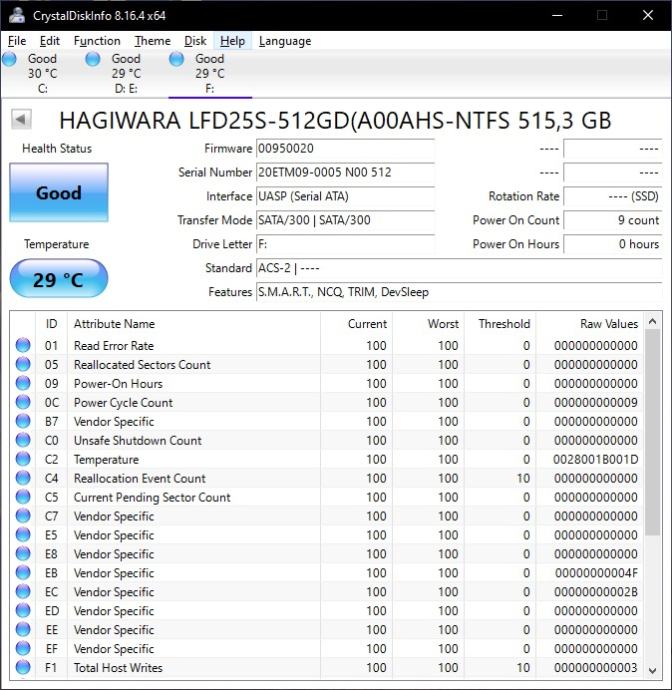The height and width of the screenshot is (690, 672).
Task: Click the Firmware value field
Action: (x=344, y=148)
